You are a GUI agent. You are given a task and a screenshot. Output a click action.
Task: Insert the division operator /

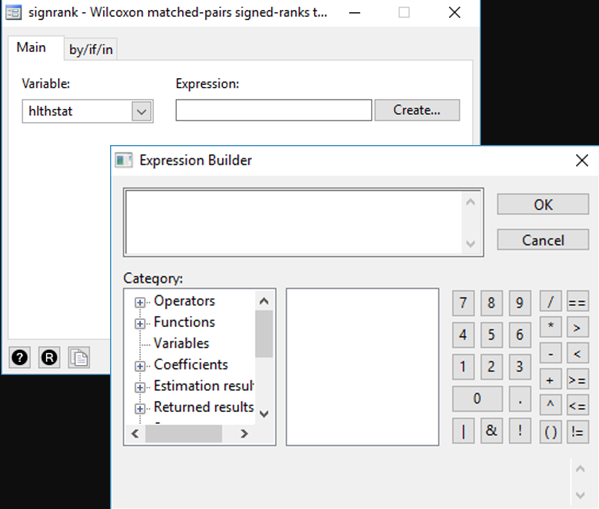click(550, 301)
